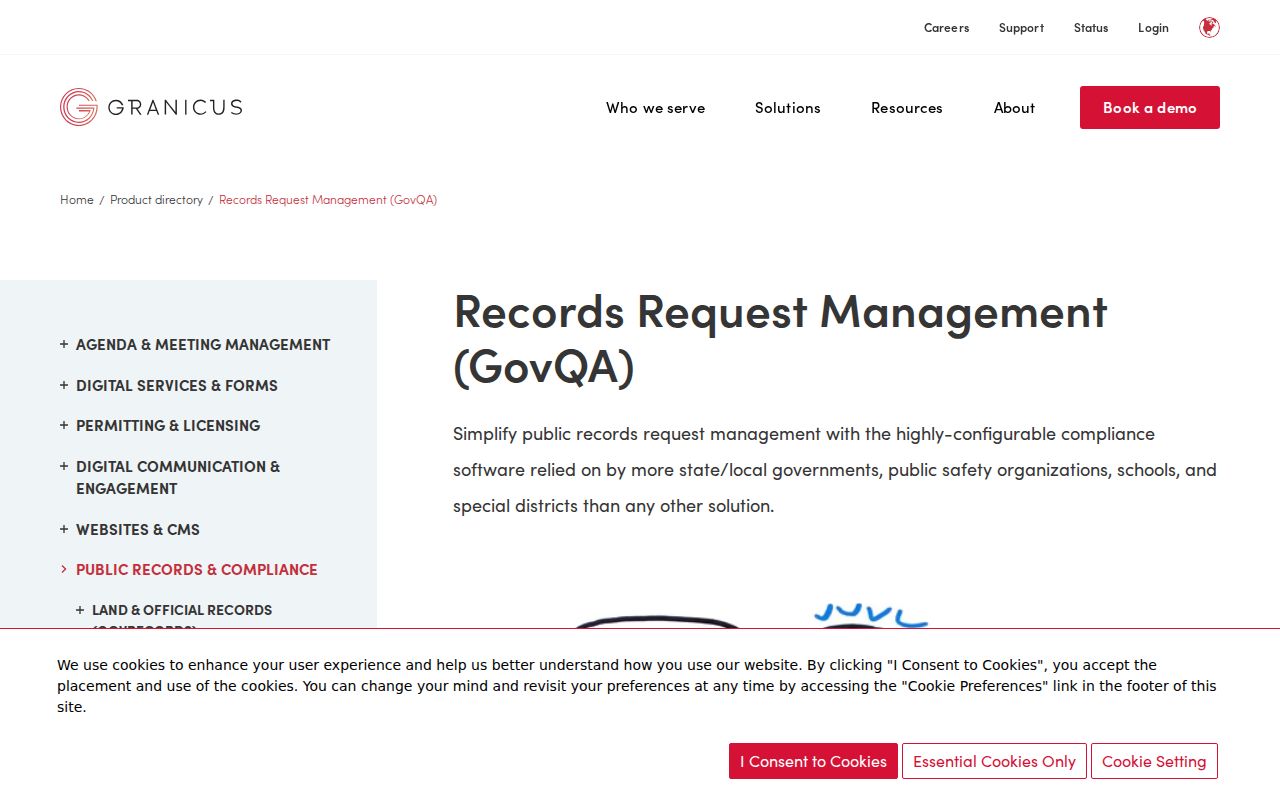Click the Granicus logo
This screenshot has height=800, width=1280.
pyautogui.click(x=151, y=107)
